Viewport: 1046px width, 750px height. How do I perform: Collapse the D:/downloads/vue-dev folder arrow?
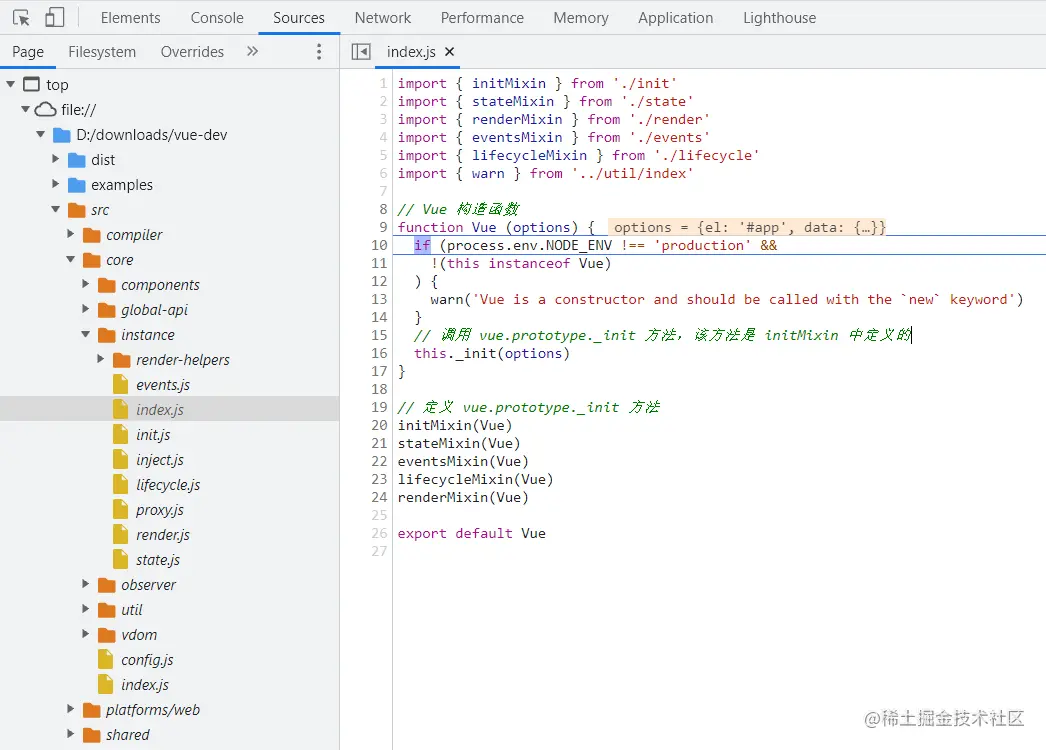coord(41,134)
